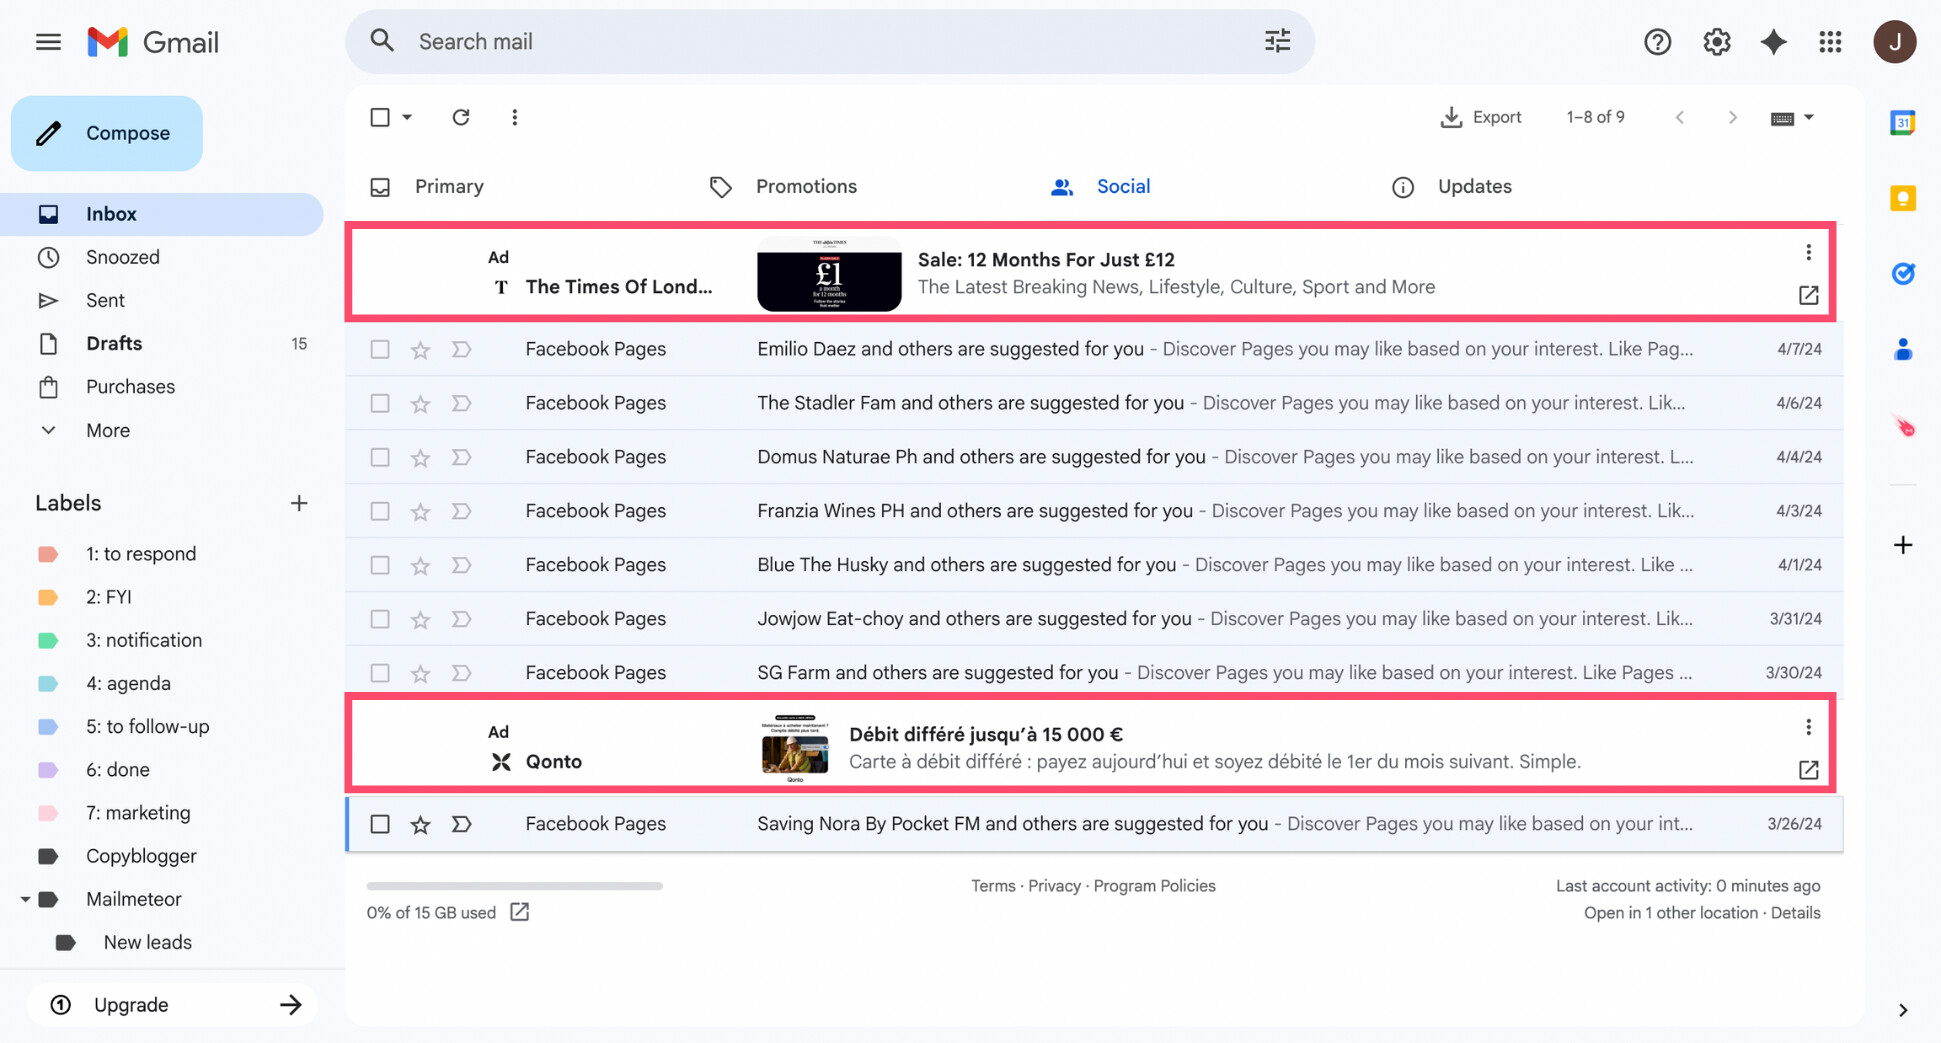The image size is (1941, 1043).
Task: Check the Stadler Fam suggestion email
Action: click(380, 403)
